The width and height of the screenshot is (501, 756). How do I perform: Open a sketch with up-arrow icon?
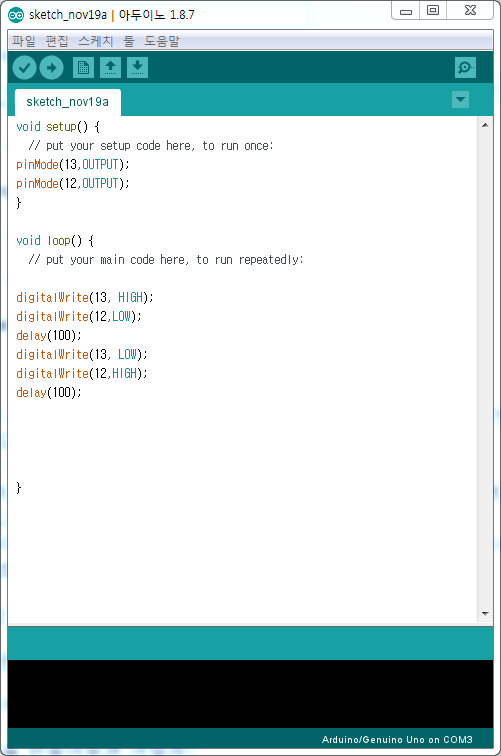[110, 68]
